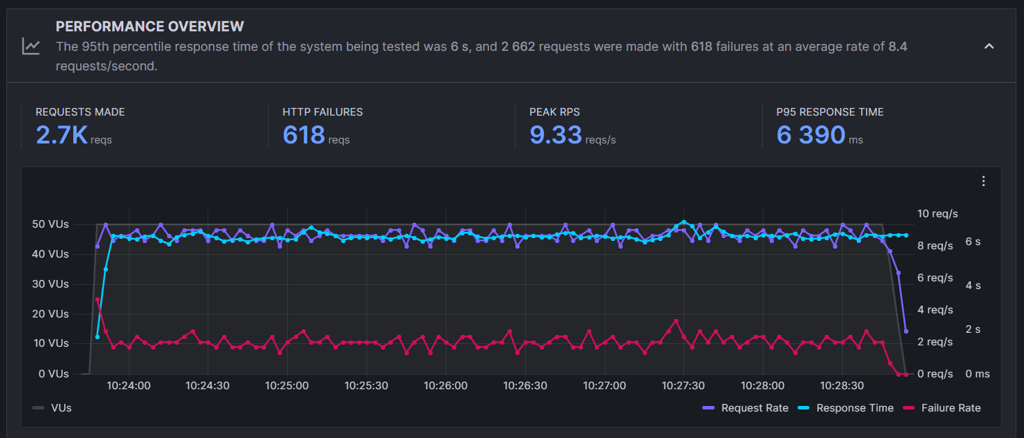Click the PERFORMANCE OVERVIEW heading
Viewport: 1024px width, 438px height.
(x=150, y=26)
